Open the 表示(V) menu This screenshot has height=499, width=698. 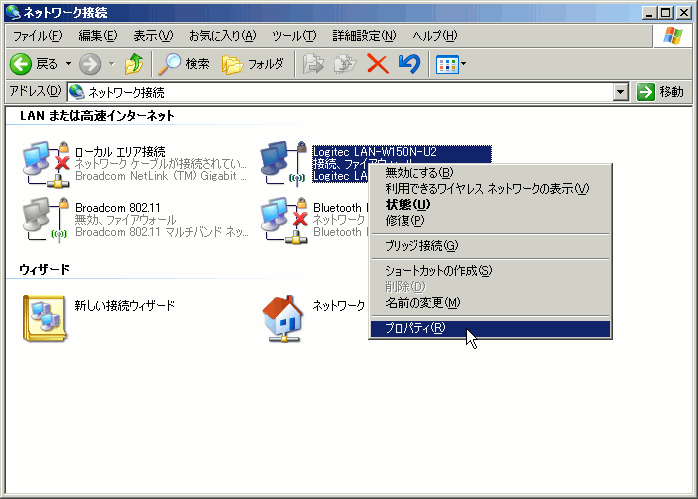pyautogui.click(x=153, y=36)
